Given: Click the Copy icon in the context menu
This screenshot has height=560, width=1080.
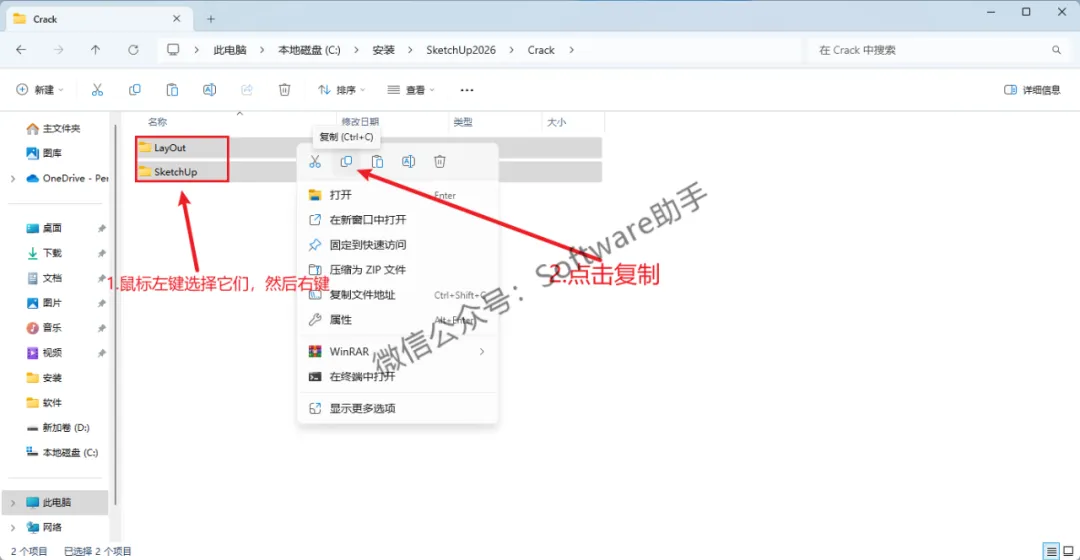Looking at the screenshot, I should pos(346,161).
